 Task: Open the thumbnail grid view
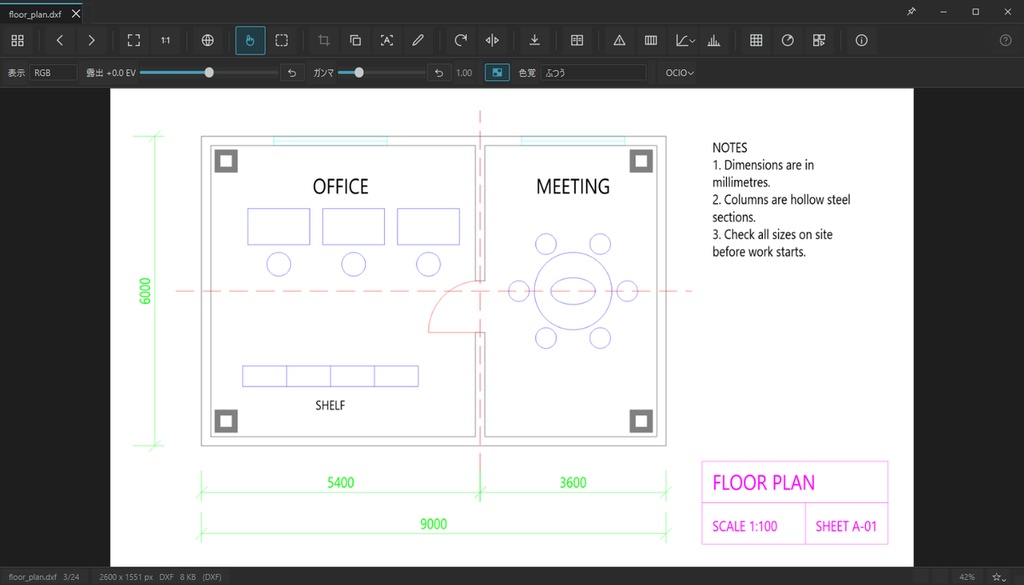point(18,40)
